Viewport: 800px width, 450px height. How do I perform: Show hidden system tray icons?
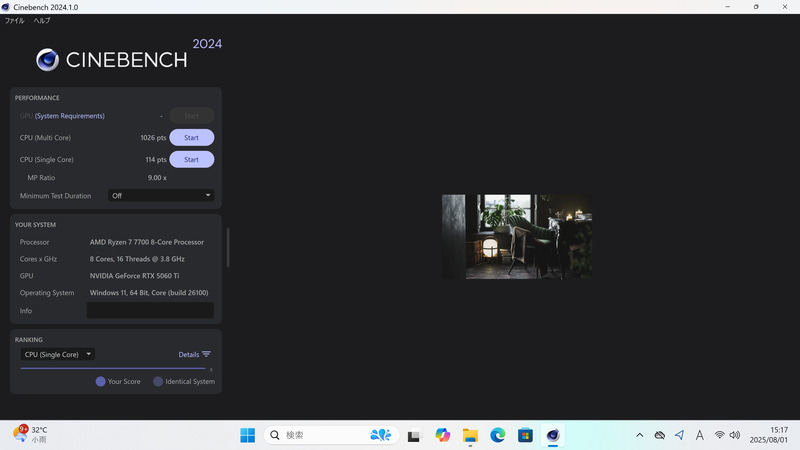click(639, 435)
